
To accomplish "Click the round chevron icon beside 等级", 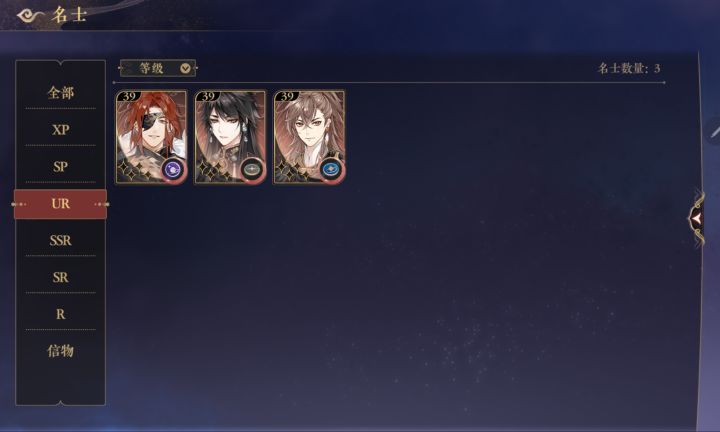I will (185, 68).
